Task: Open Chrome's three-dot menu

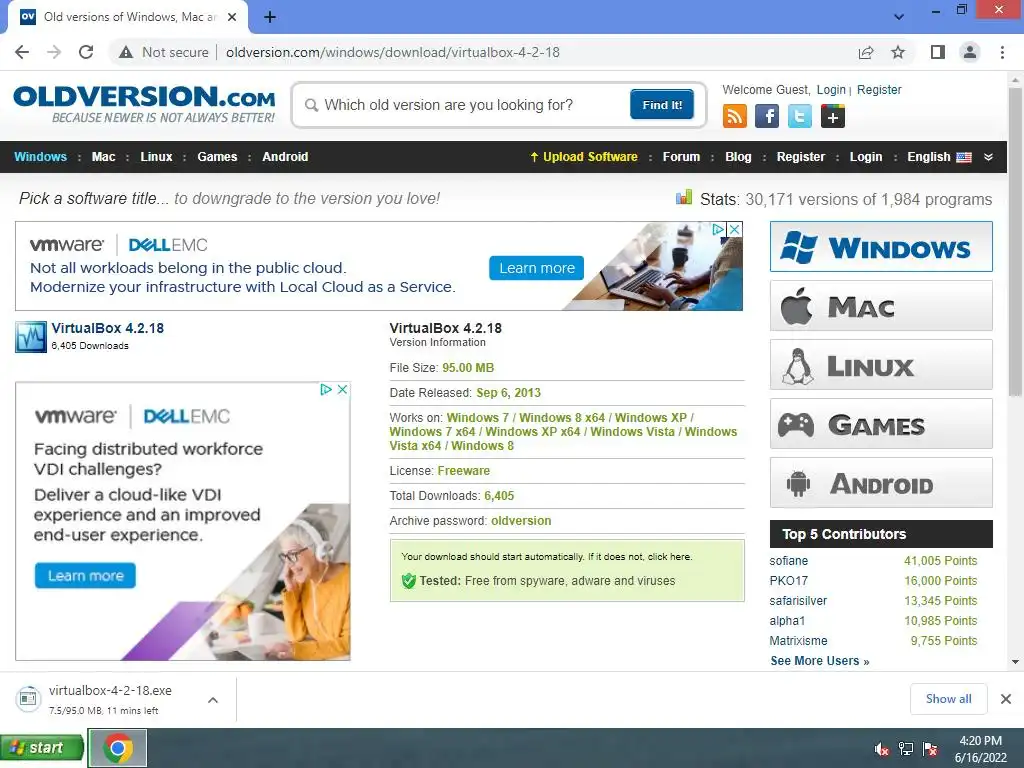Action: click(x=1002, y=52)
